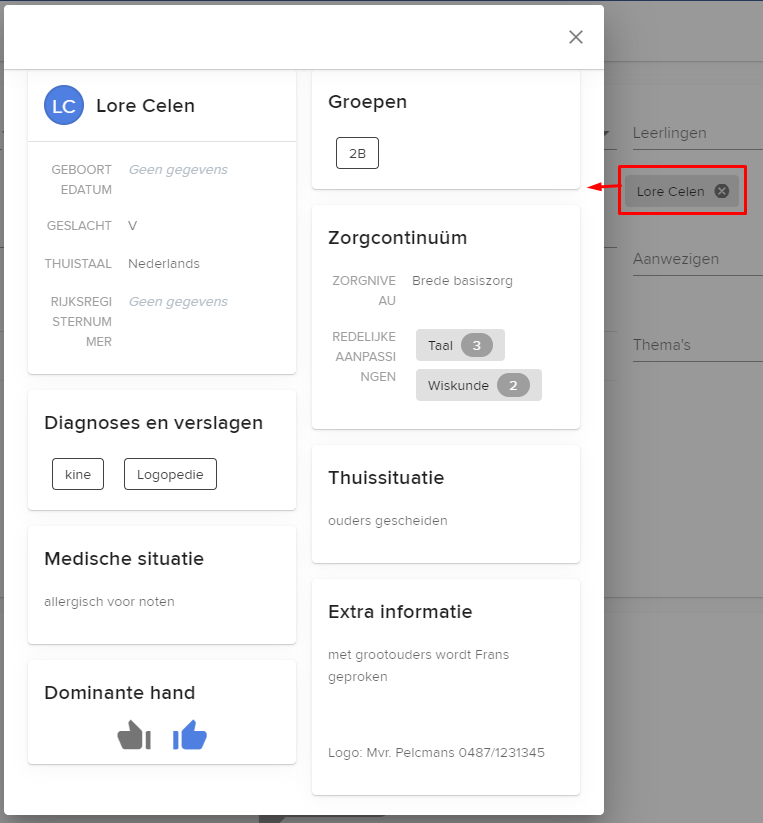Click the Medische situatie heading
Screen dimensions: 763x823
point(124,558)
